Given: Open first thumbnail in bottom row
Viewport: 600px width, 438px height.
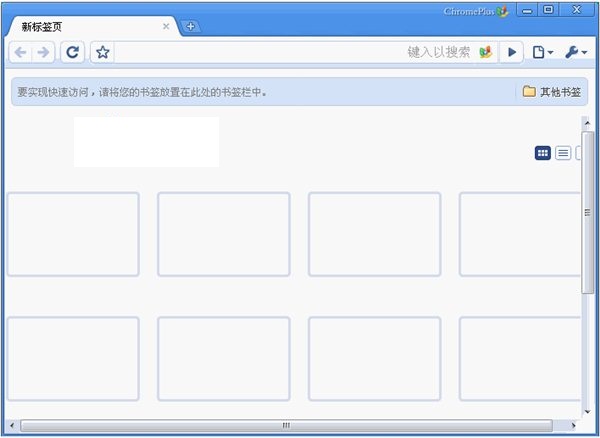Looking at the screenshot, I should pyautogui.click(x=73, y=359).
